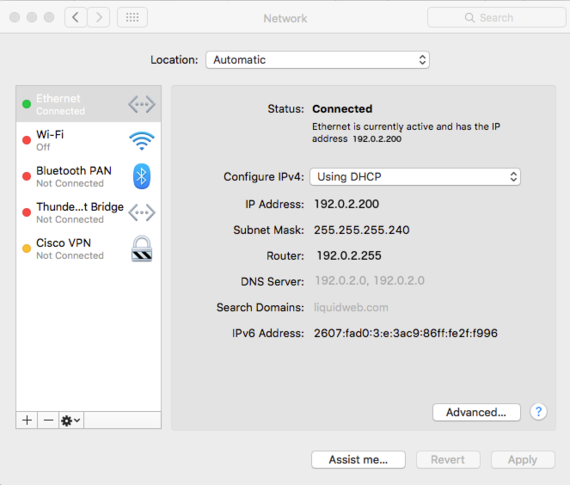Open the Location dropdown set to Automatic
The image size is (570, 485).
[x=317, y=60]
